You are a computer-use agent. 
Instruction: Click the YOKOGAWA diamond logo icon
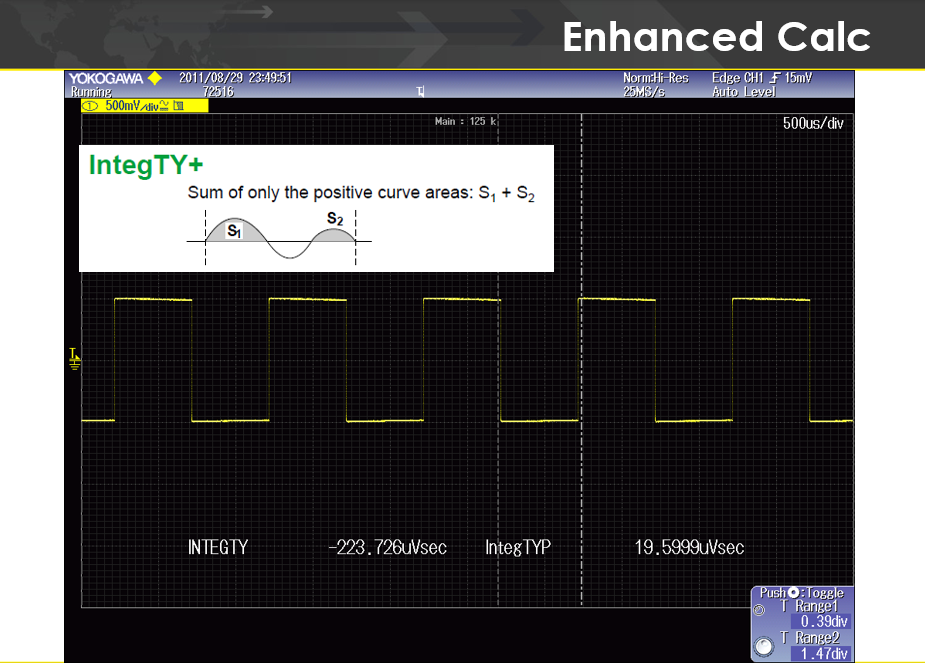pyautogui.click(x=153, y=78)
